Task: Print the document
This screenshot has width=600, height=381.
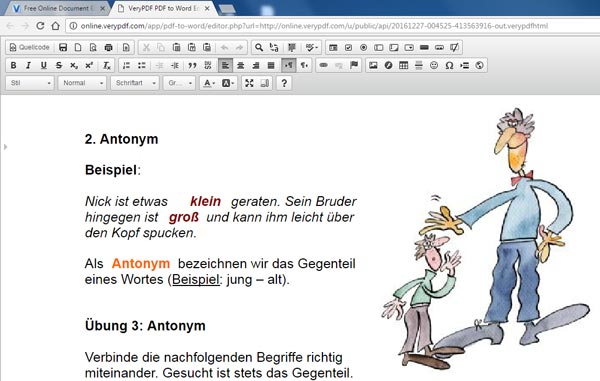Action: pos(108,47)
